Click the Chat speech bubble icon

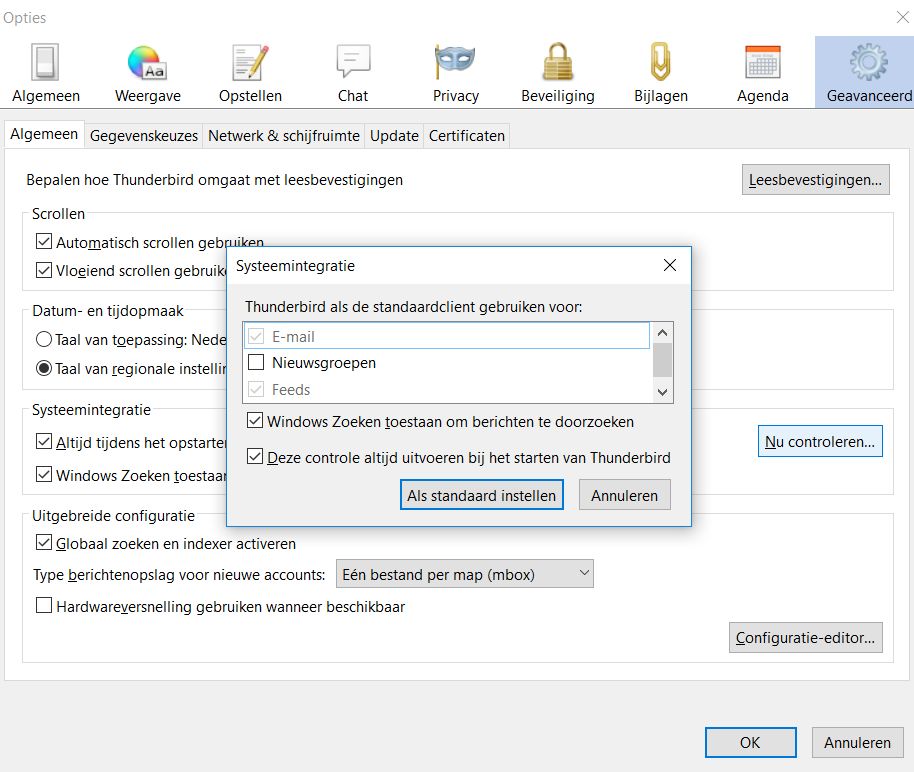tap(353, 63)
